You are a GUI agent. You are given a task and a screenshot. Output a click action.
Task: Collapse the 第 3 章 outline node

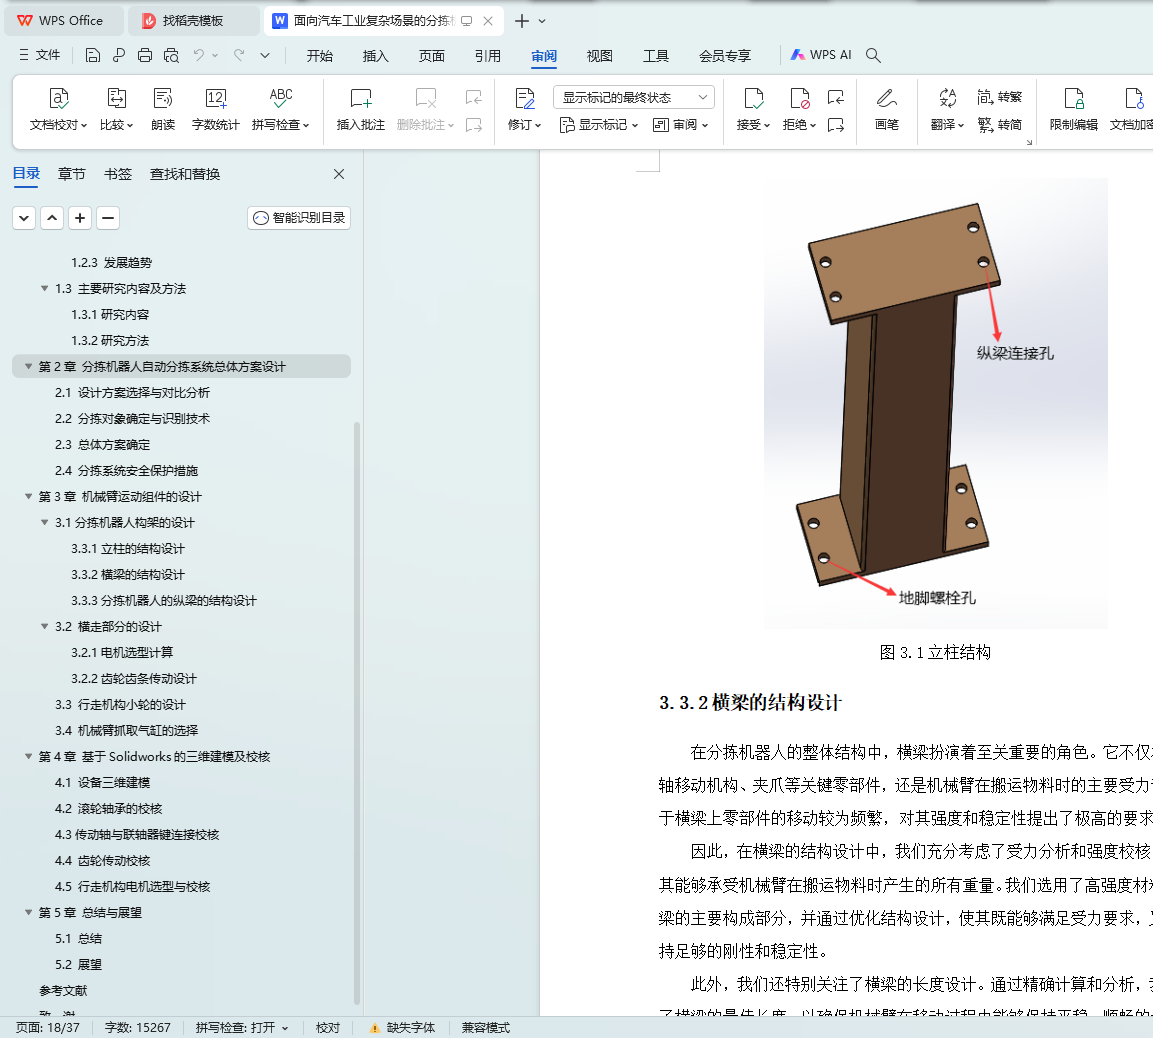[x=28, y=497]
